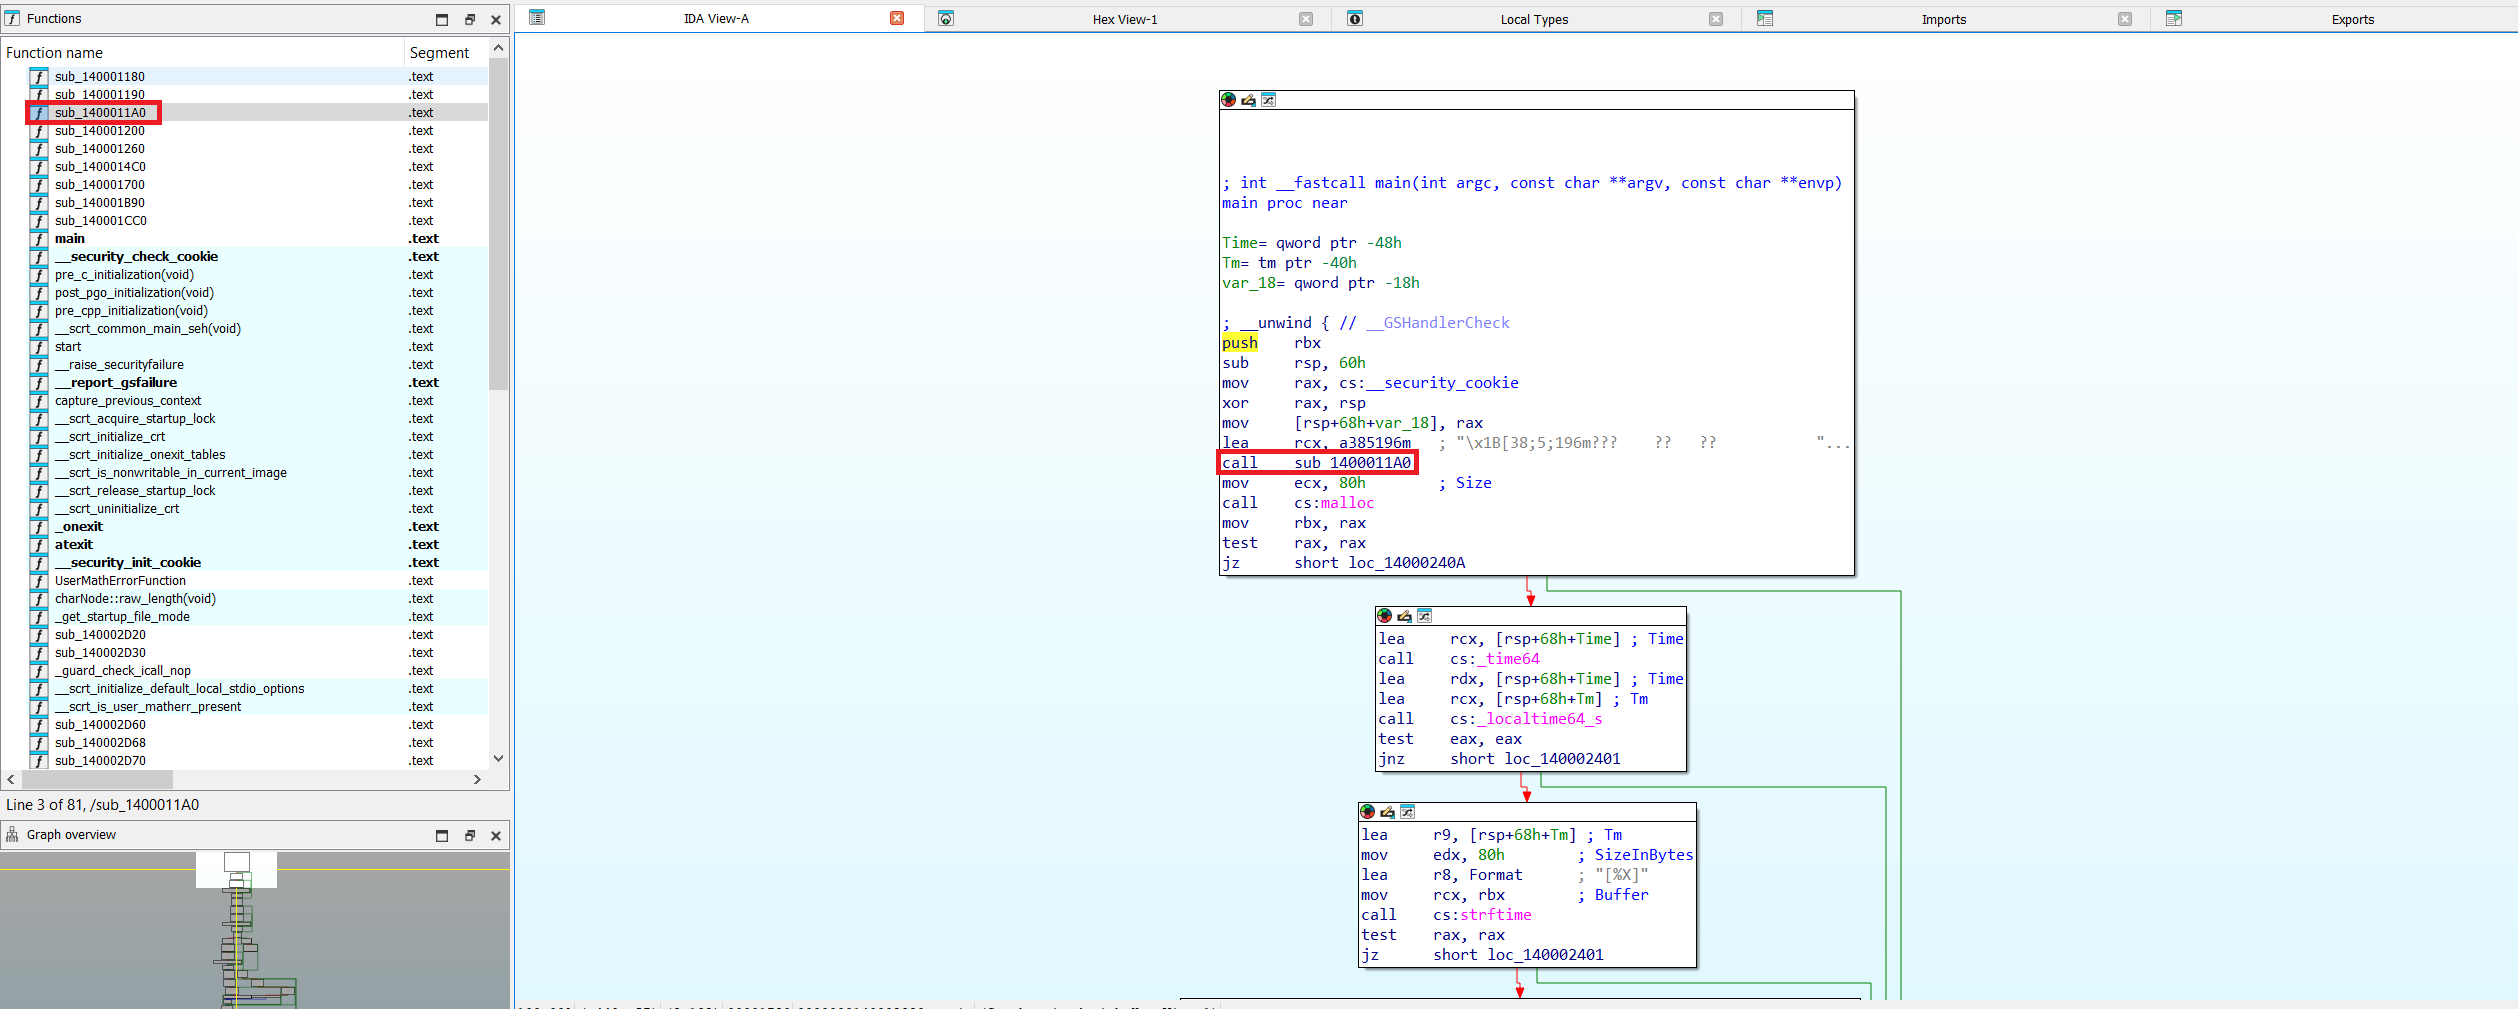Click sub_1400011A0 in the call instruction
The width and height of the screenshot is (2518, 1009).
pyautogui.click(x=1352, y=463)
